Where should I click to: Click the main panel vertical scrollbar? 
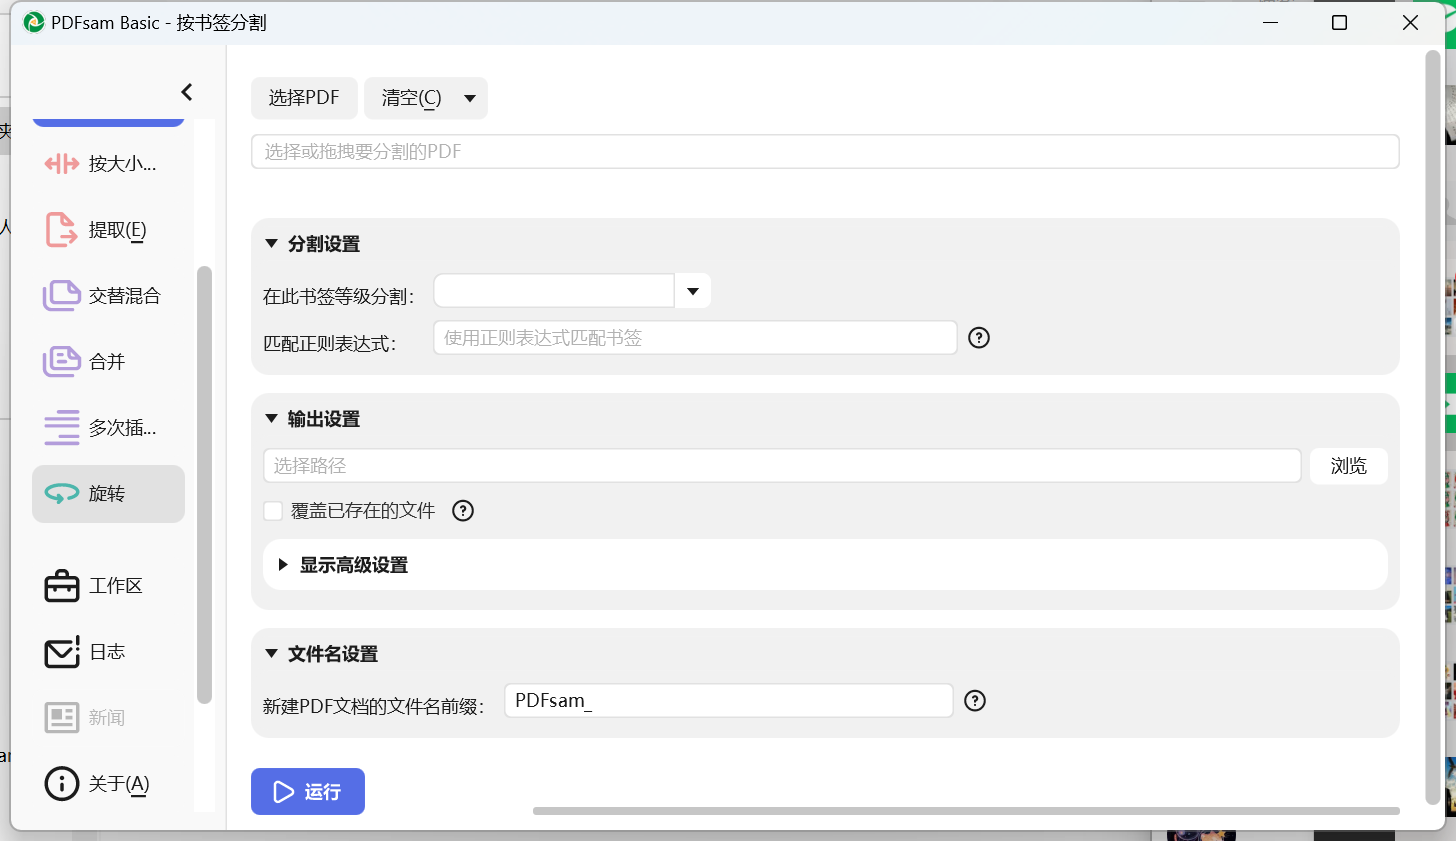(x=1432, y=428)
